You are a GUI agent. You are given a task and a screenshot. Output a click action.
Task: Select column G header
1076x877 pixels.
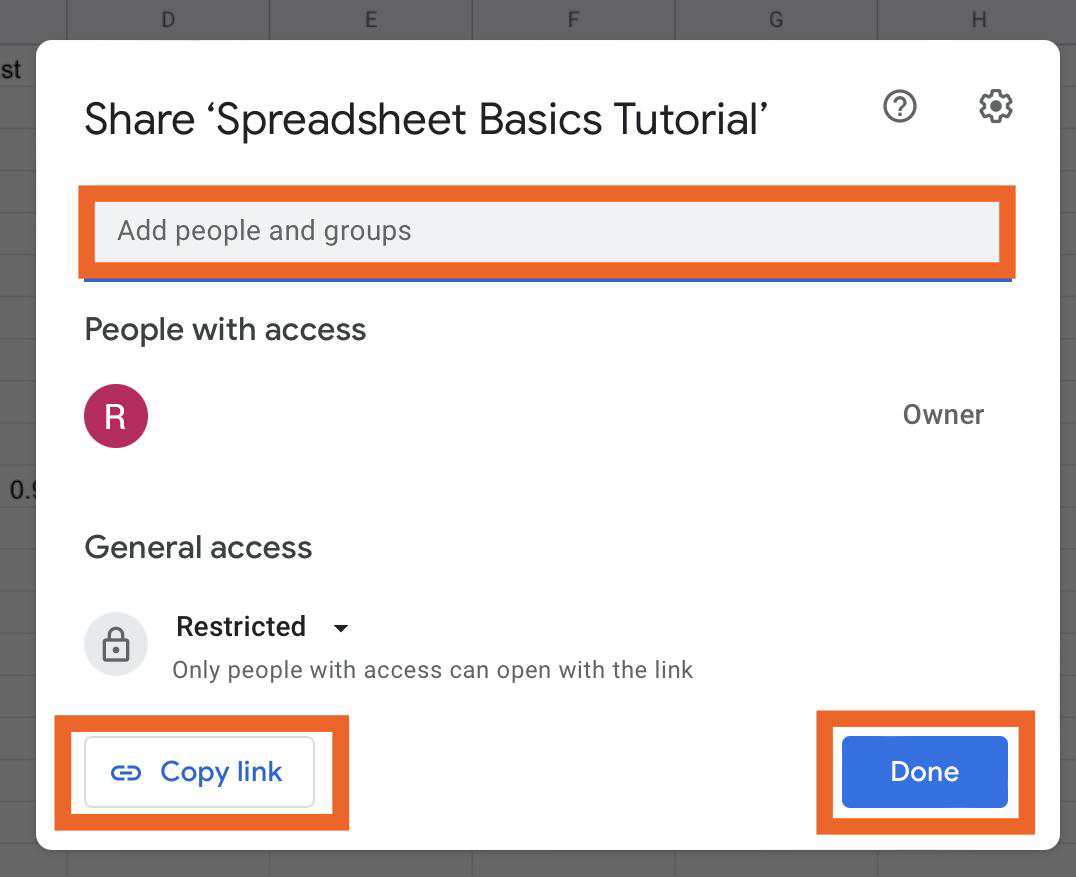point(776,20)
